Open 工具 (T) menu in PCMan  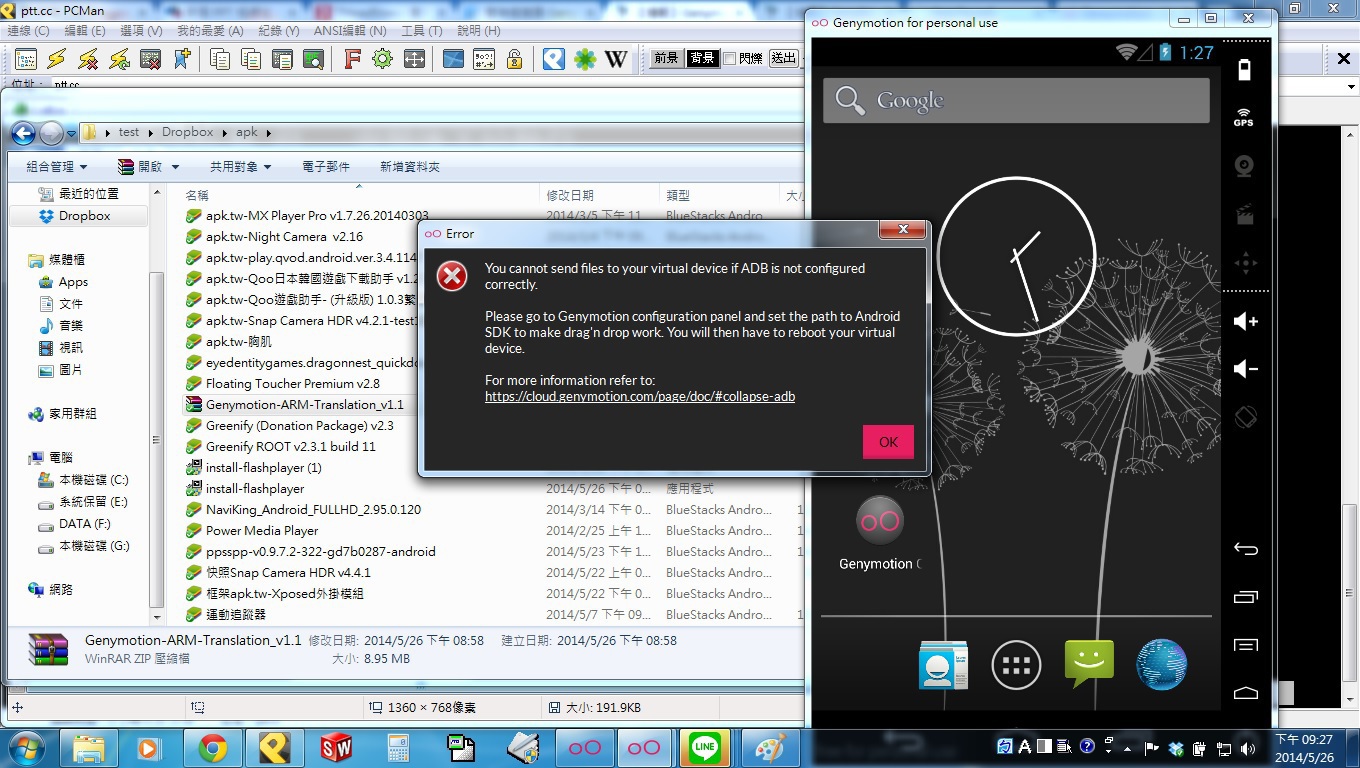tap(421, 31)
